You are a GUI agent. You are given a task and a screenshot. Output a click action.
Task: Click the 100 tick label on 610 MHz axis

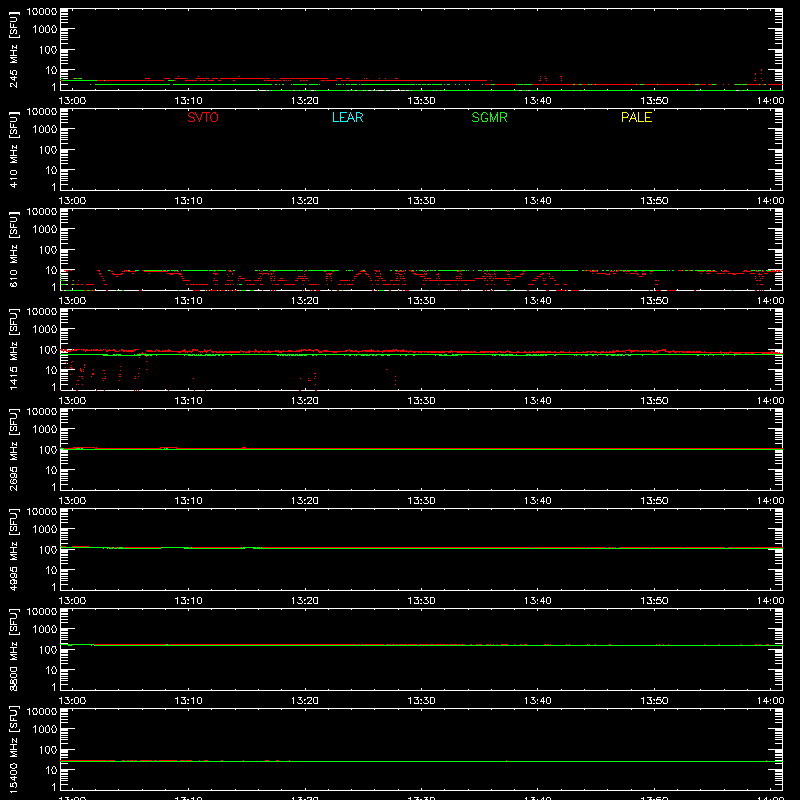click(x=48, y=250)
